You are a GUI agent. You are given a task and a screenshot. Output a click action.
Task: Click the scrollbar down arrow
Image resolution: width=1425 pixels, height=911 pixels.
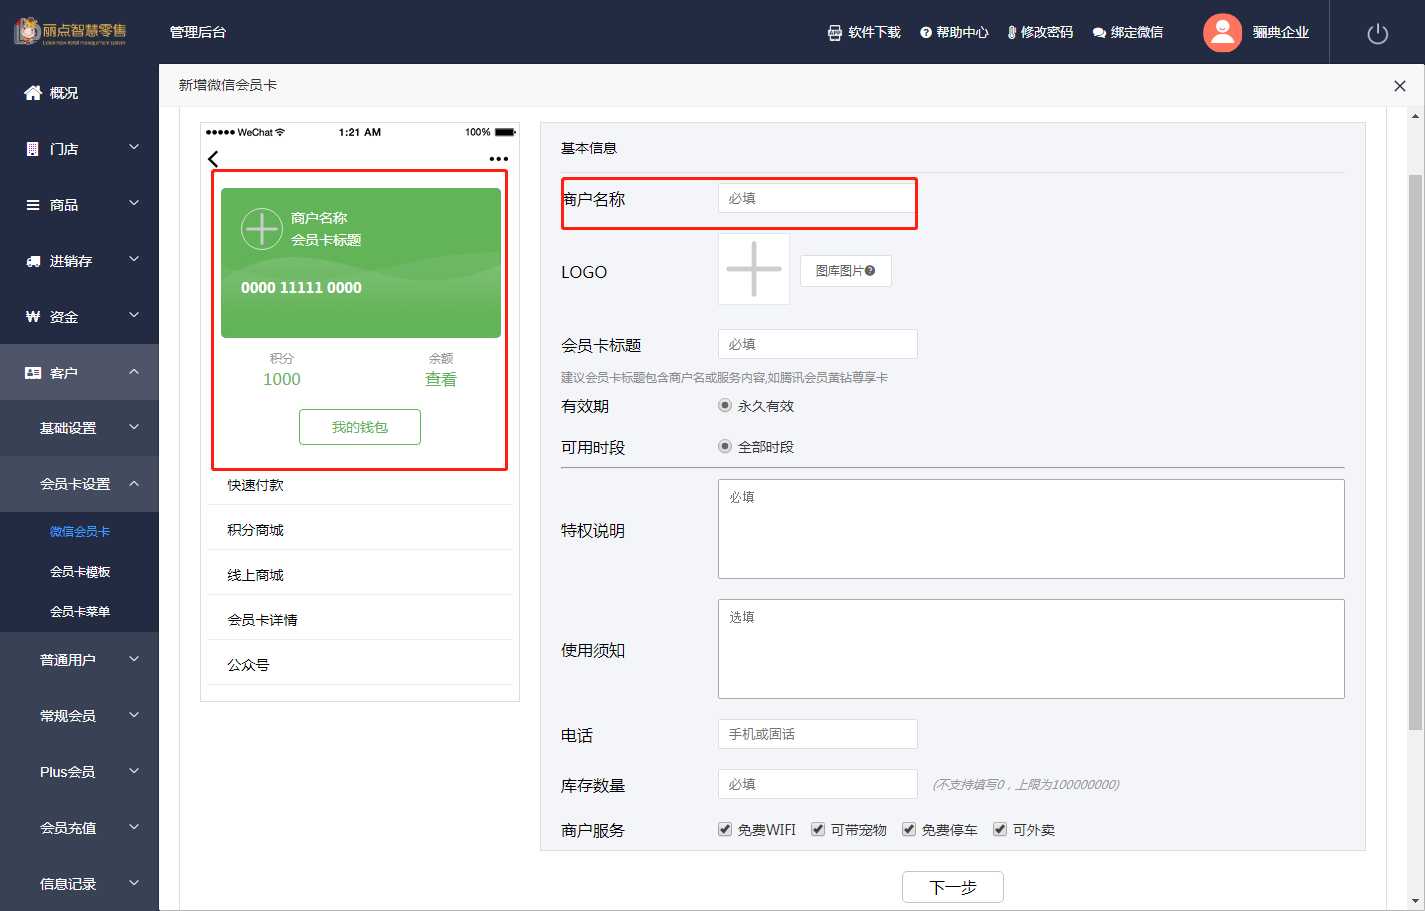coord(1415,901)
